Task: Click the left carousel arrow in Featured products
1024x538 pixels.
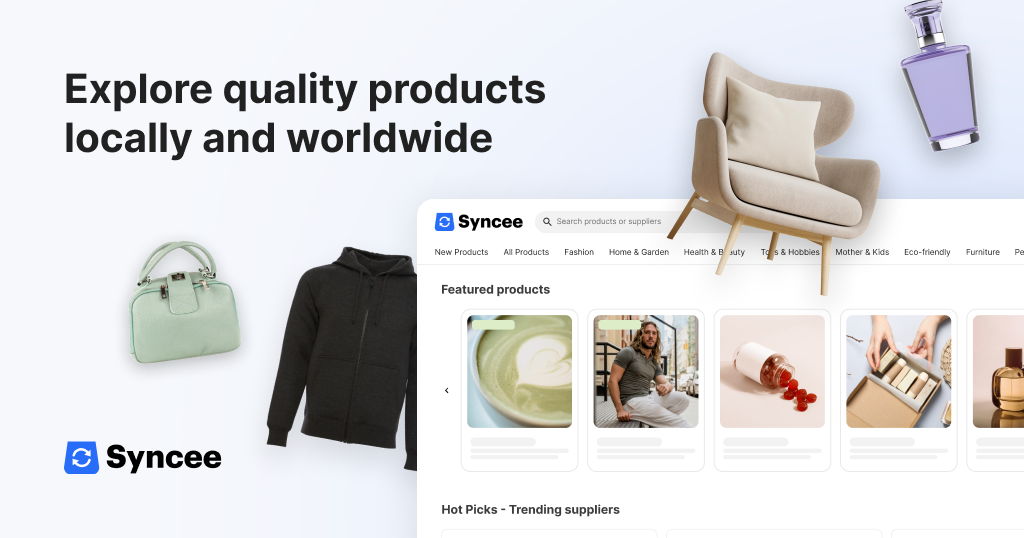Action: (447, 390)
